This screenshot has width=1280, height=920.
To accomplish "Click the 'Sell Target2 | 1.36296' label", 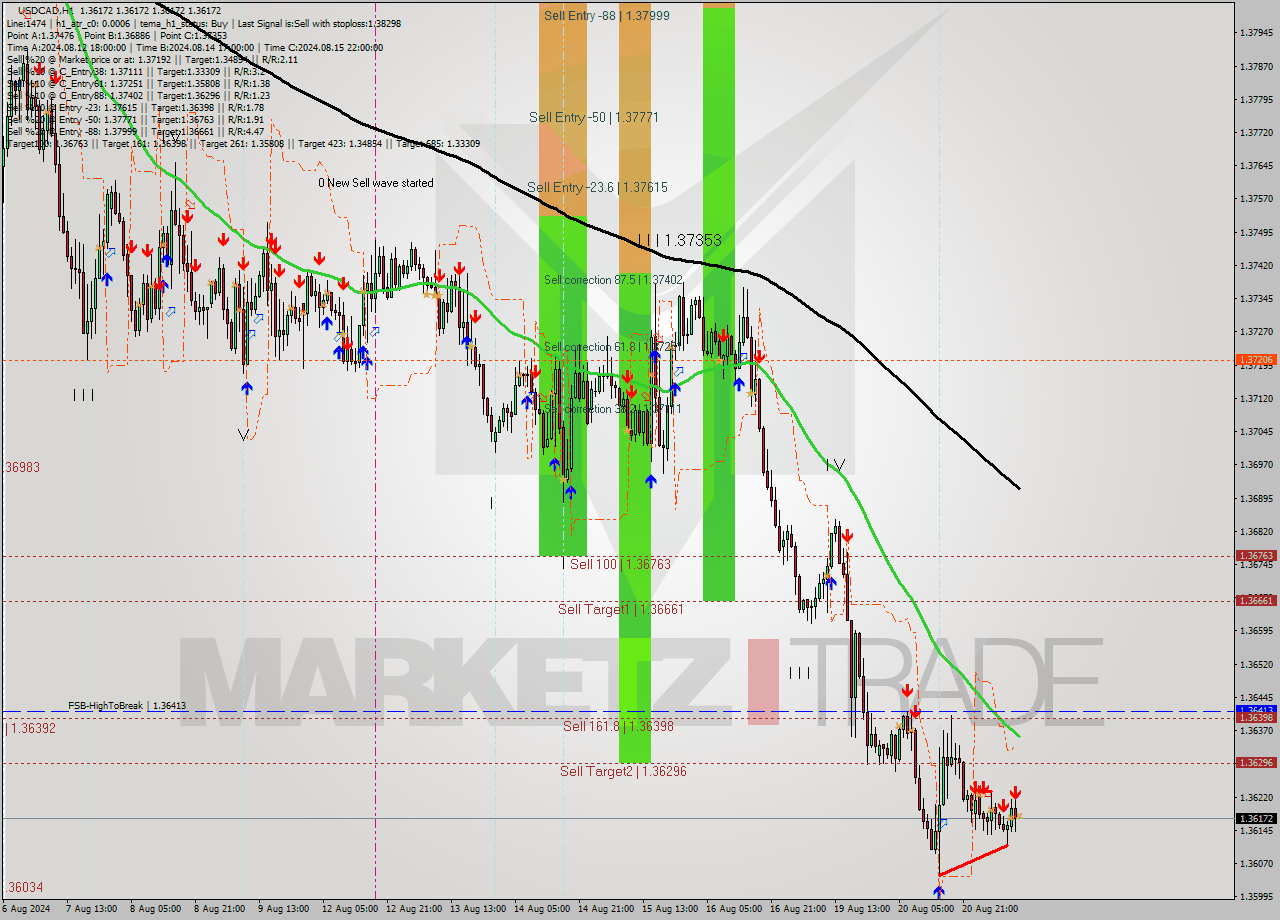I will coord(623,771).
